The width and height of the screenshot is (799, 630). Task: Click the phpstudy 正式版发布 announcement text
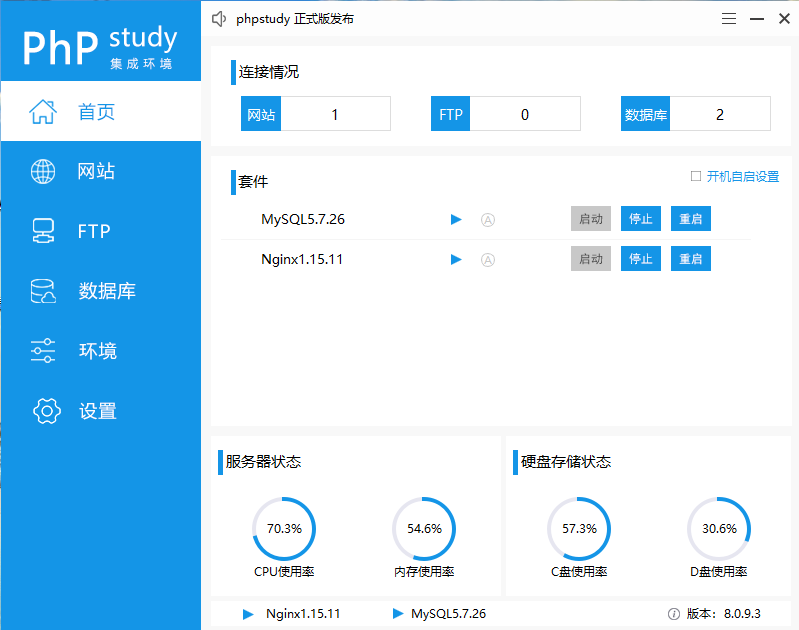(295, 19)
